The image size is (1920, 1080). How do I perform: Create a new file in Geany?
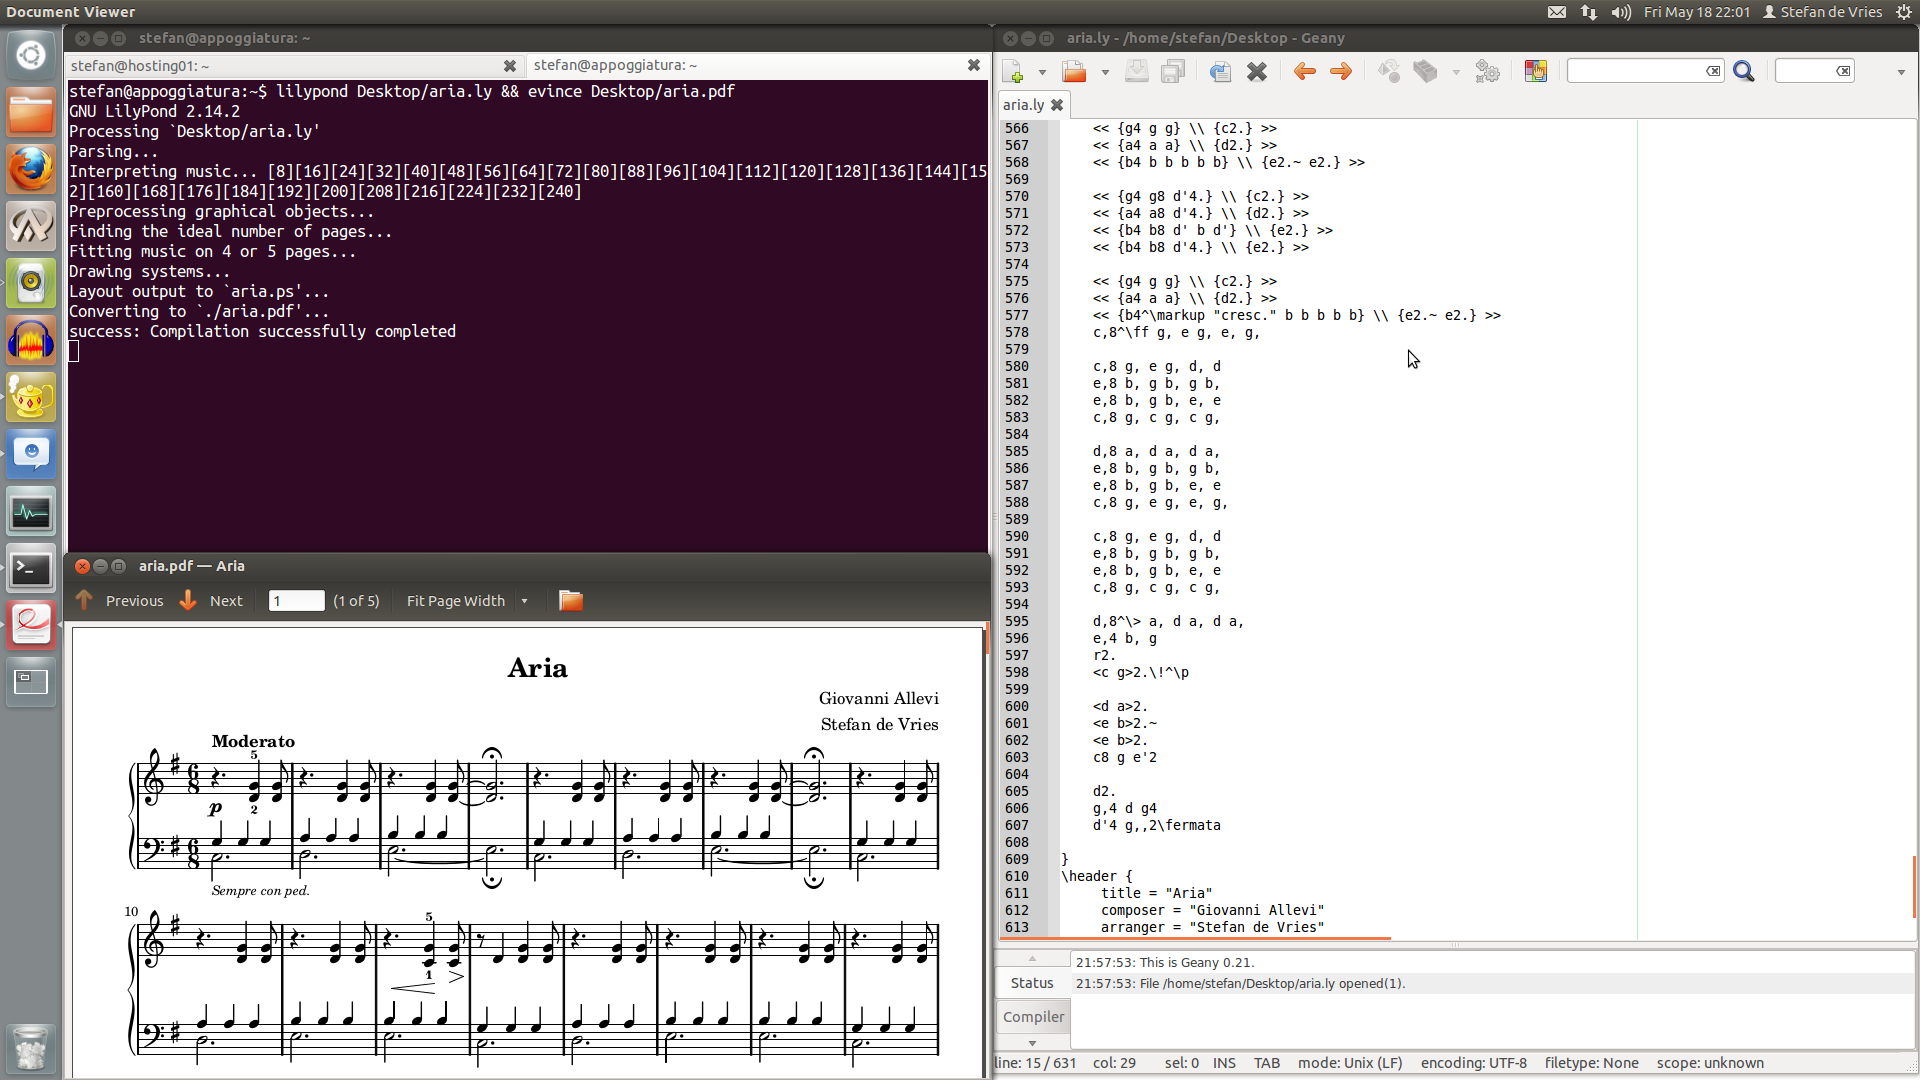pos(1013,71)
